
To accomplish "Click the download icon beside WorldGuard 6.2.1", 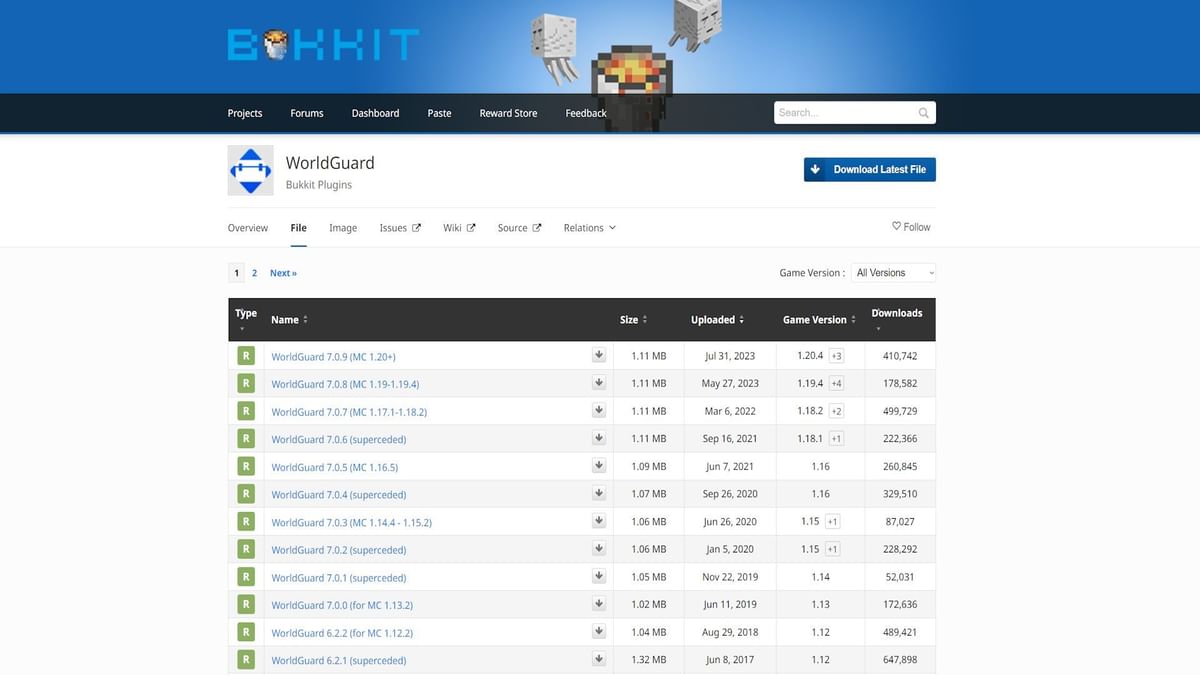I will [x=598, y=659].
